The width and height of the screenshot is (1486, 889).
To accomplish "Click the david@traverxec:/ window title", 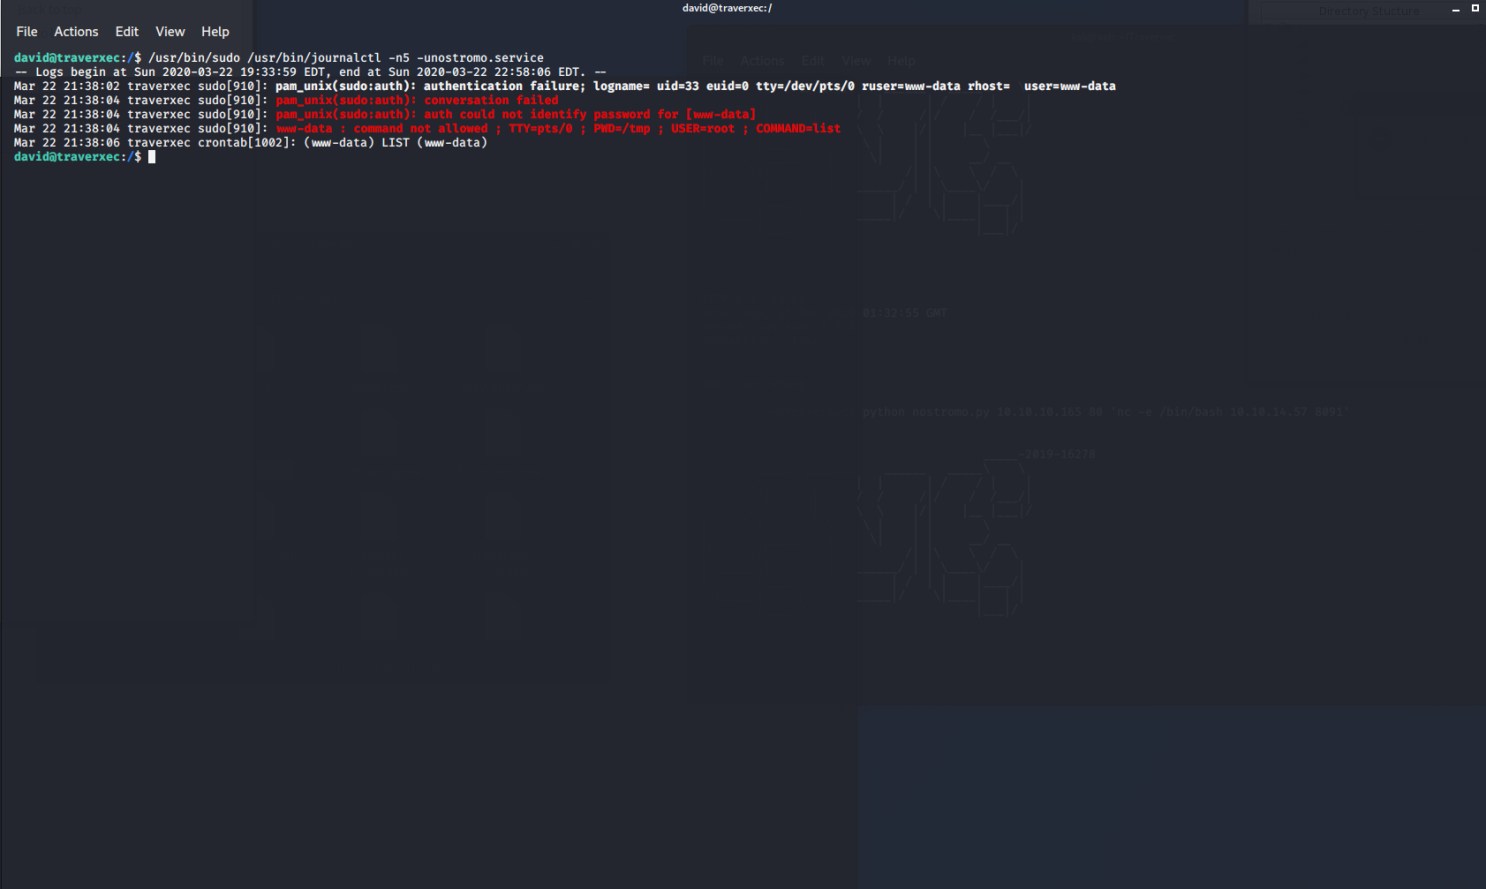I will pyautogui.click(x=727, y=8).
